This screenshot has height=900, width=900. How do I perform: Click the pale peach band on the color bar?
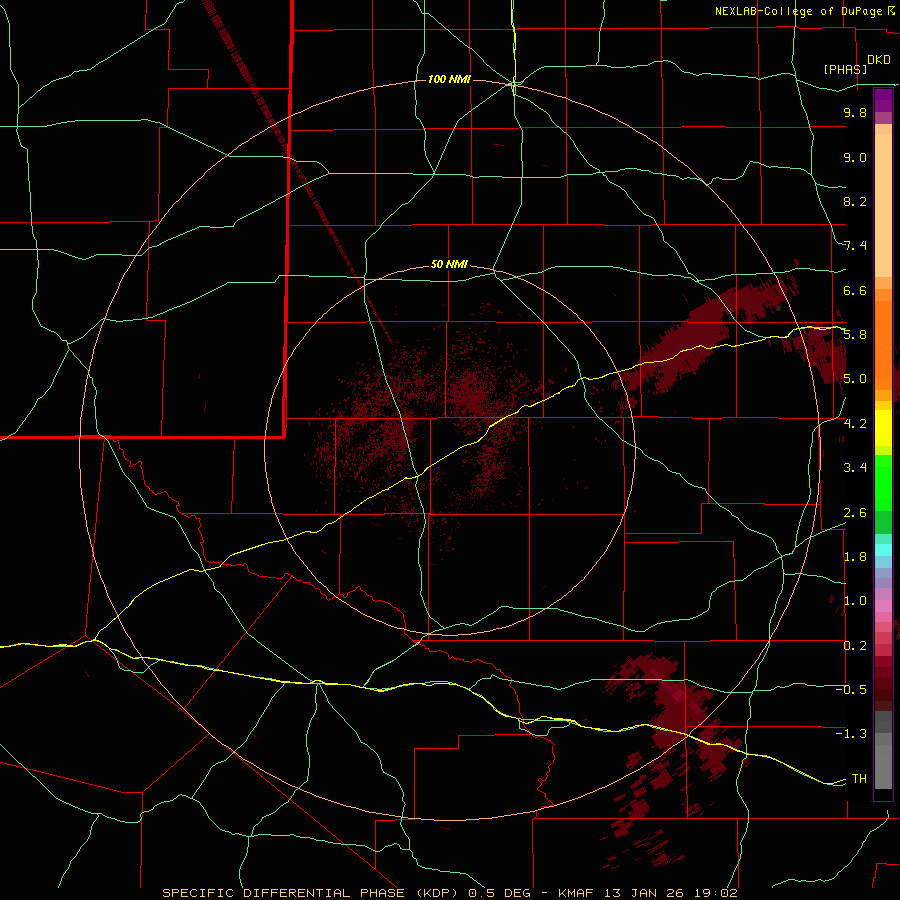click(883, 205)
